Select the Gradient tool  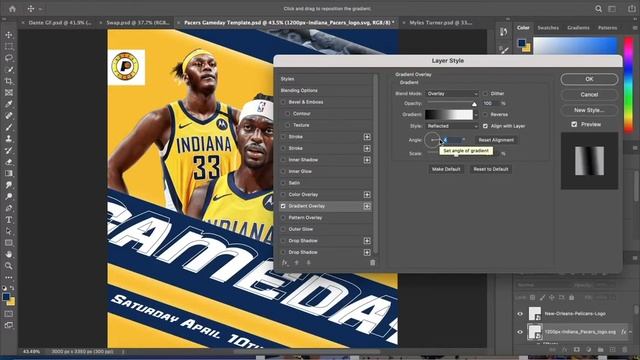point(9,173)
